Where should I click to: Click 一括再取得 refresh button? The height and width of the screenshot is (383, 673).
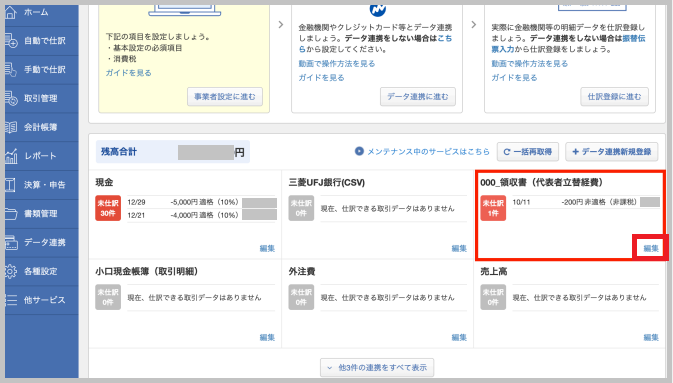pyautogui.click(x=528, y=152)
